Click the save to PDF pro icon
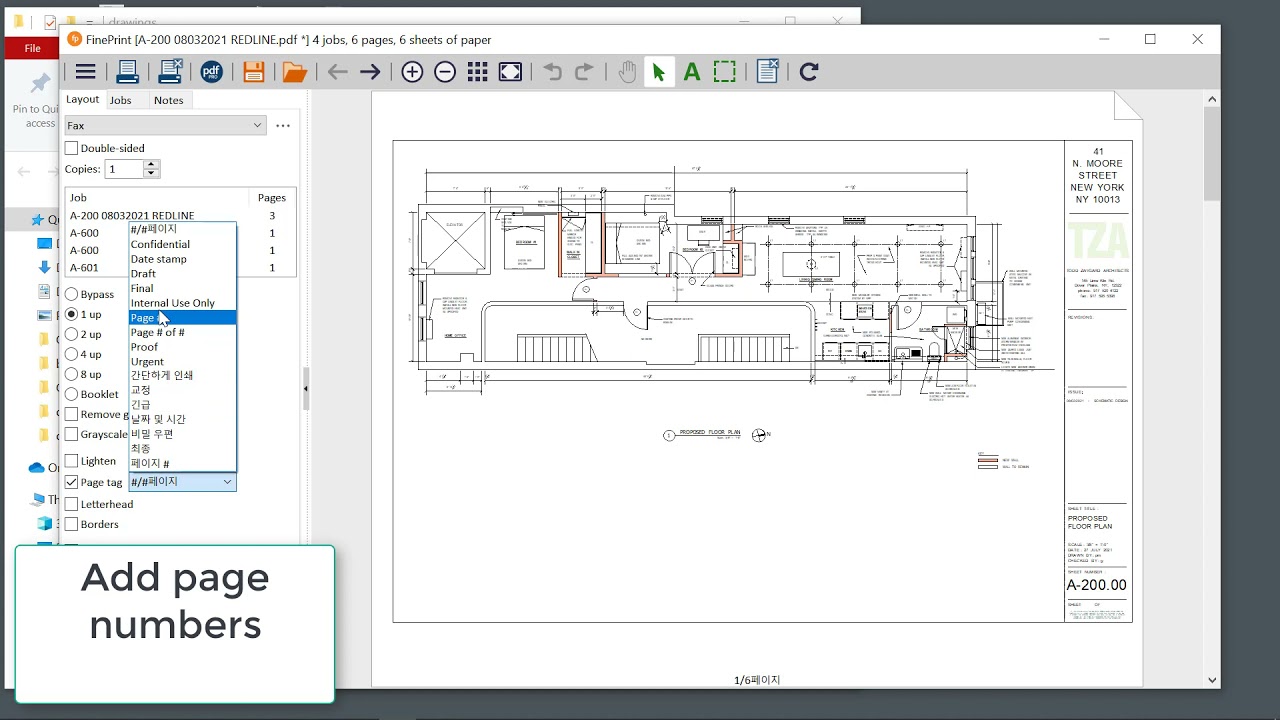 211,71
